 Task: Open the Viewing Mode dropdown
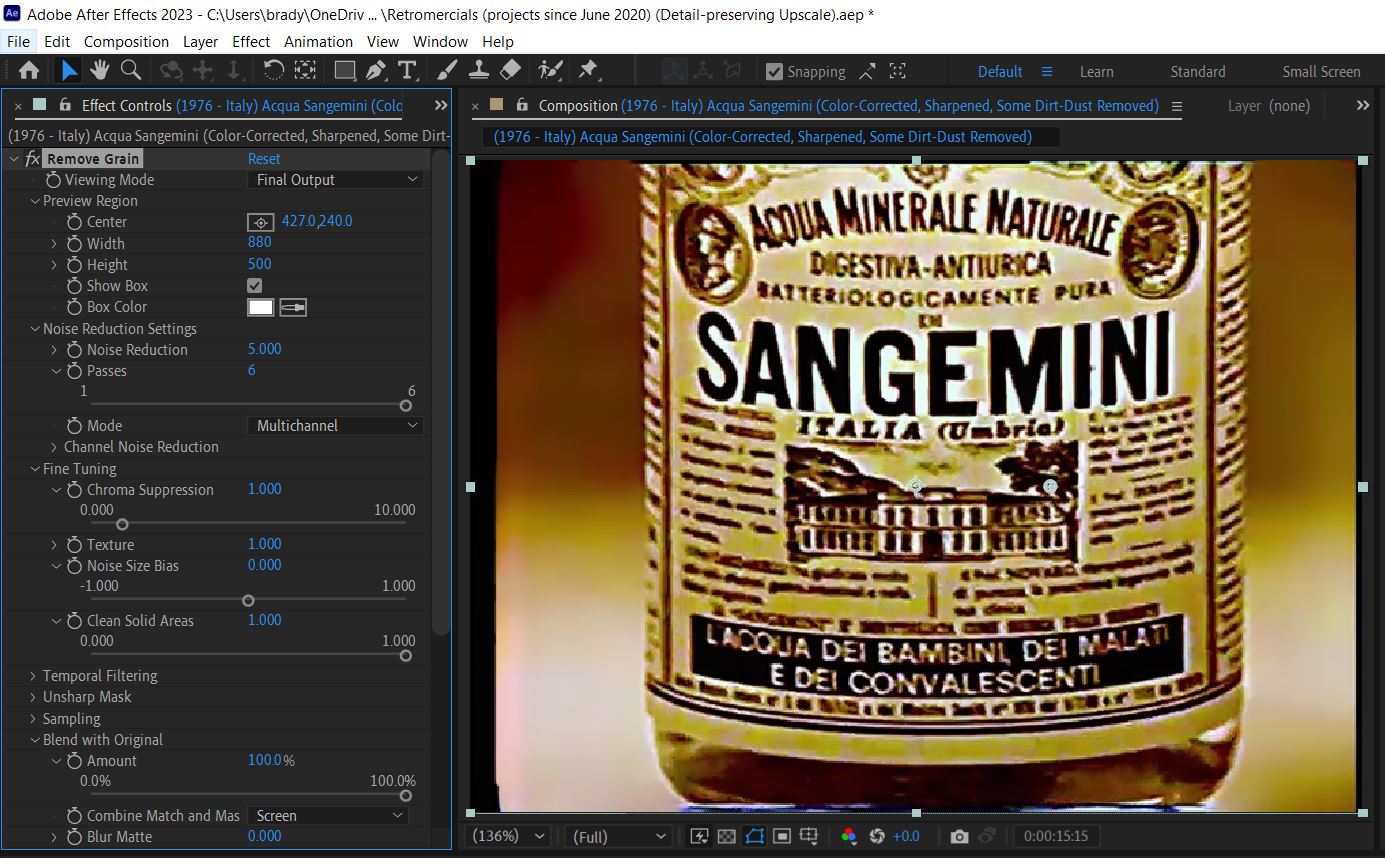tap(335, 180)
